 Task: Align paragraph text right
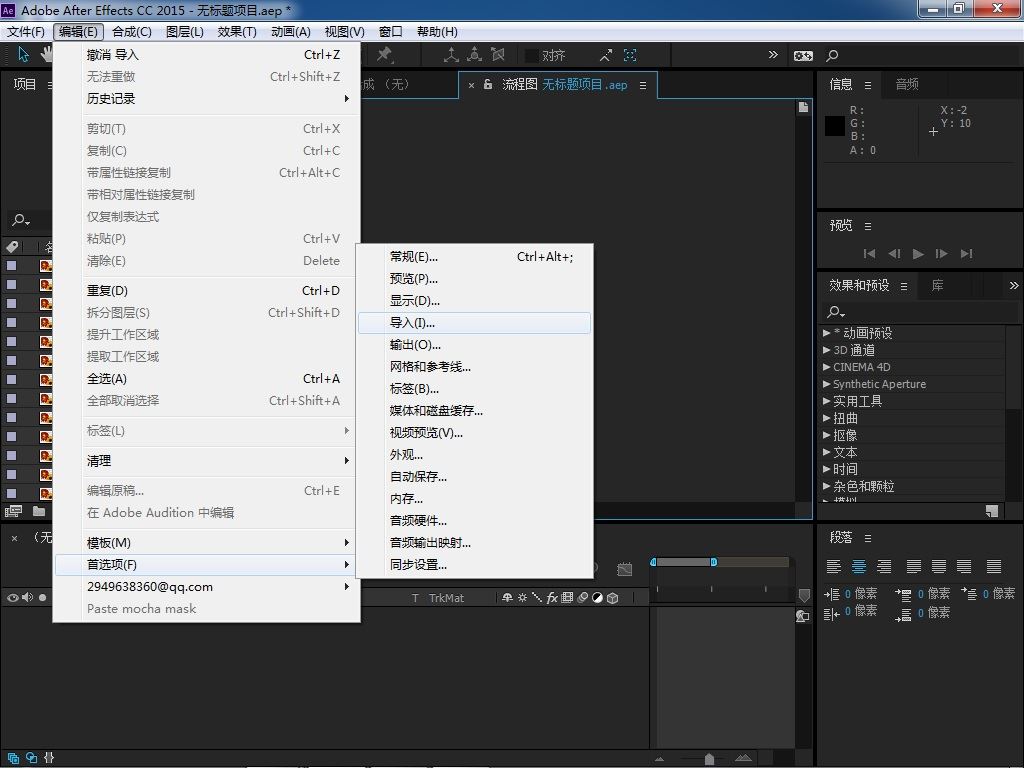click(x=884, y=566)
